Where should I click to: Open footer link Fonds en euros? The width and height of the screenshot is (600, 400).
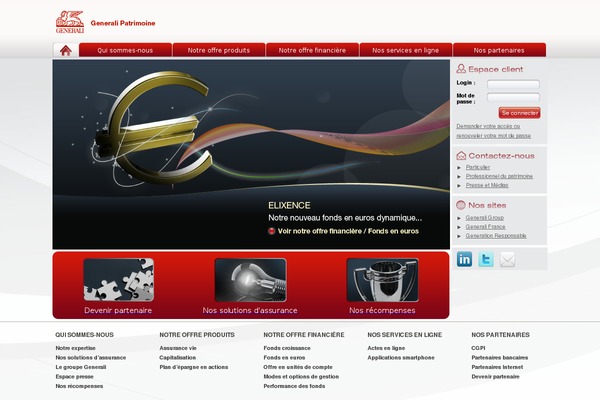[x=284, y=358]
